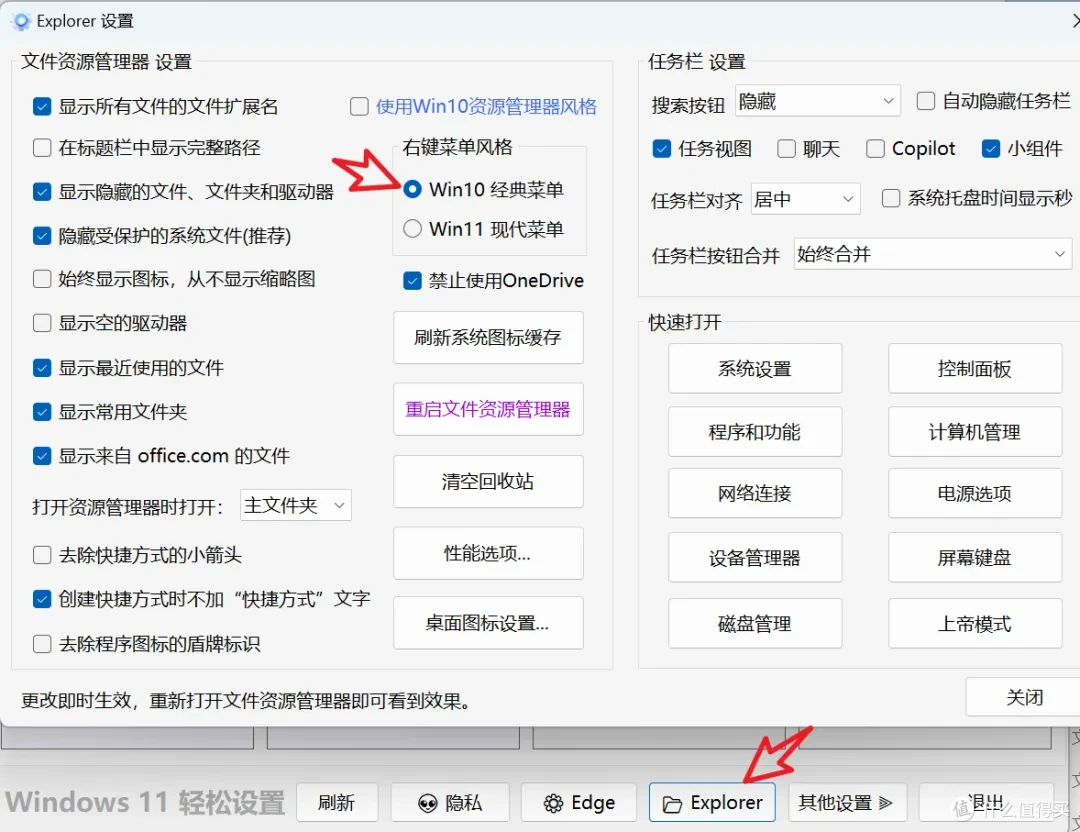Open 搜索按钮 dropdown showing 隐藏
This screenshot has height=832, width=1080.
click(x=818, y=102)
